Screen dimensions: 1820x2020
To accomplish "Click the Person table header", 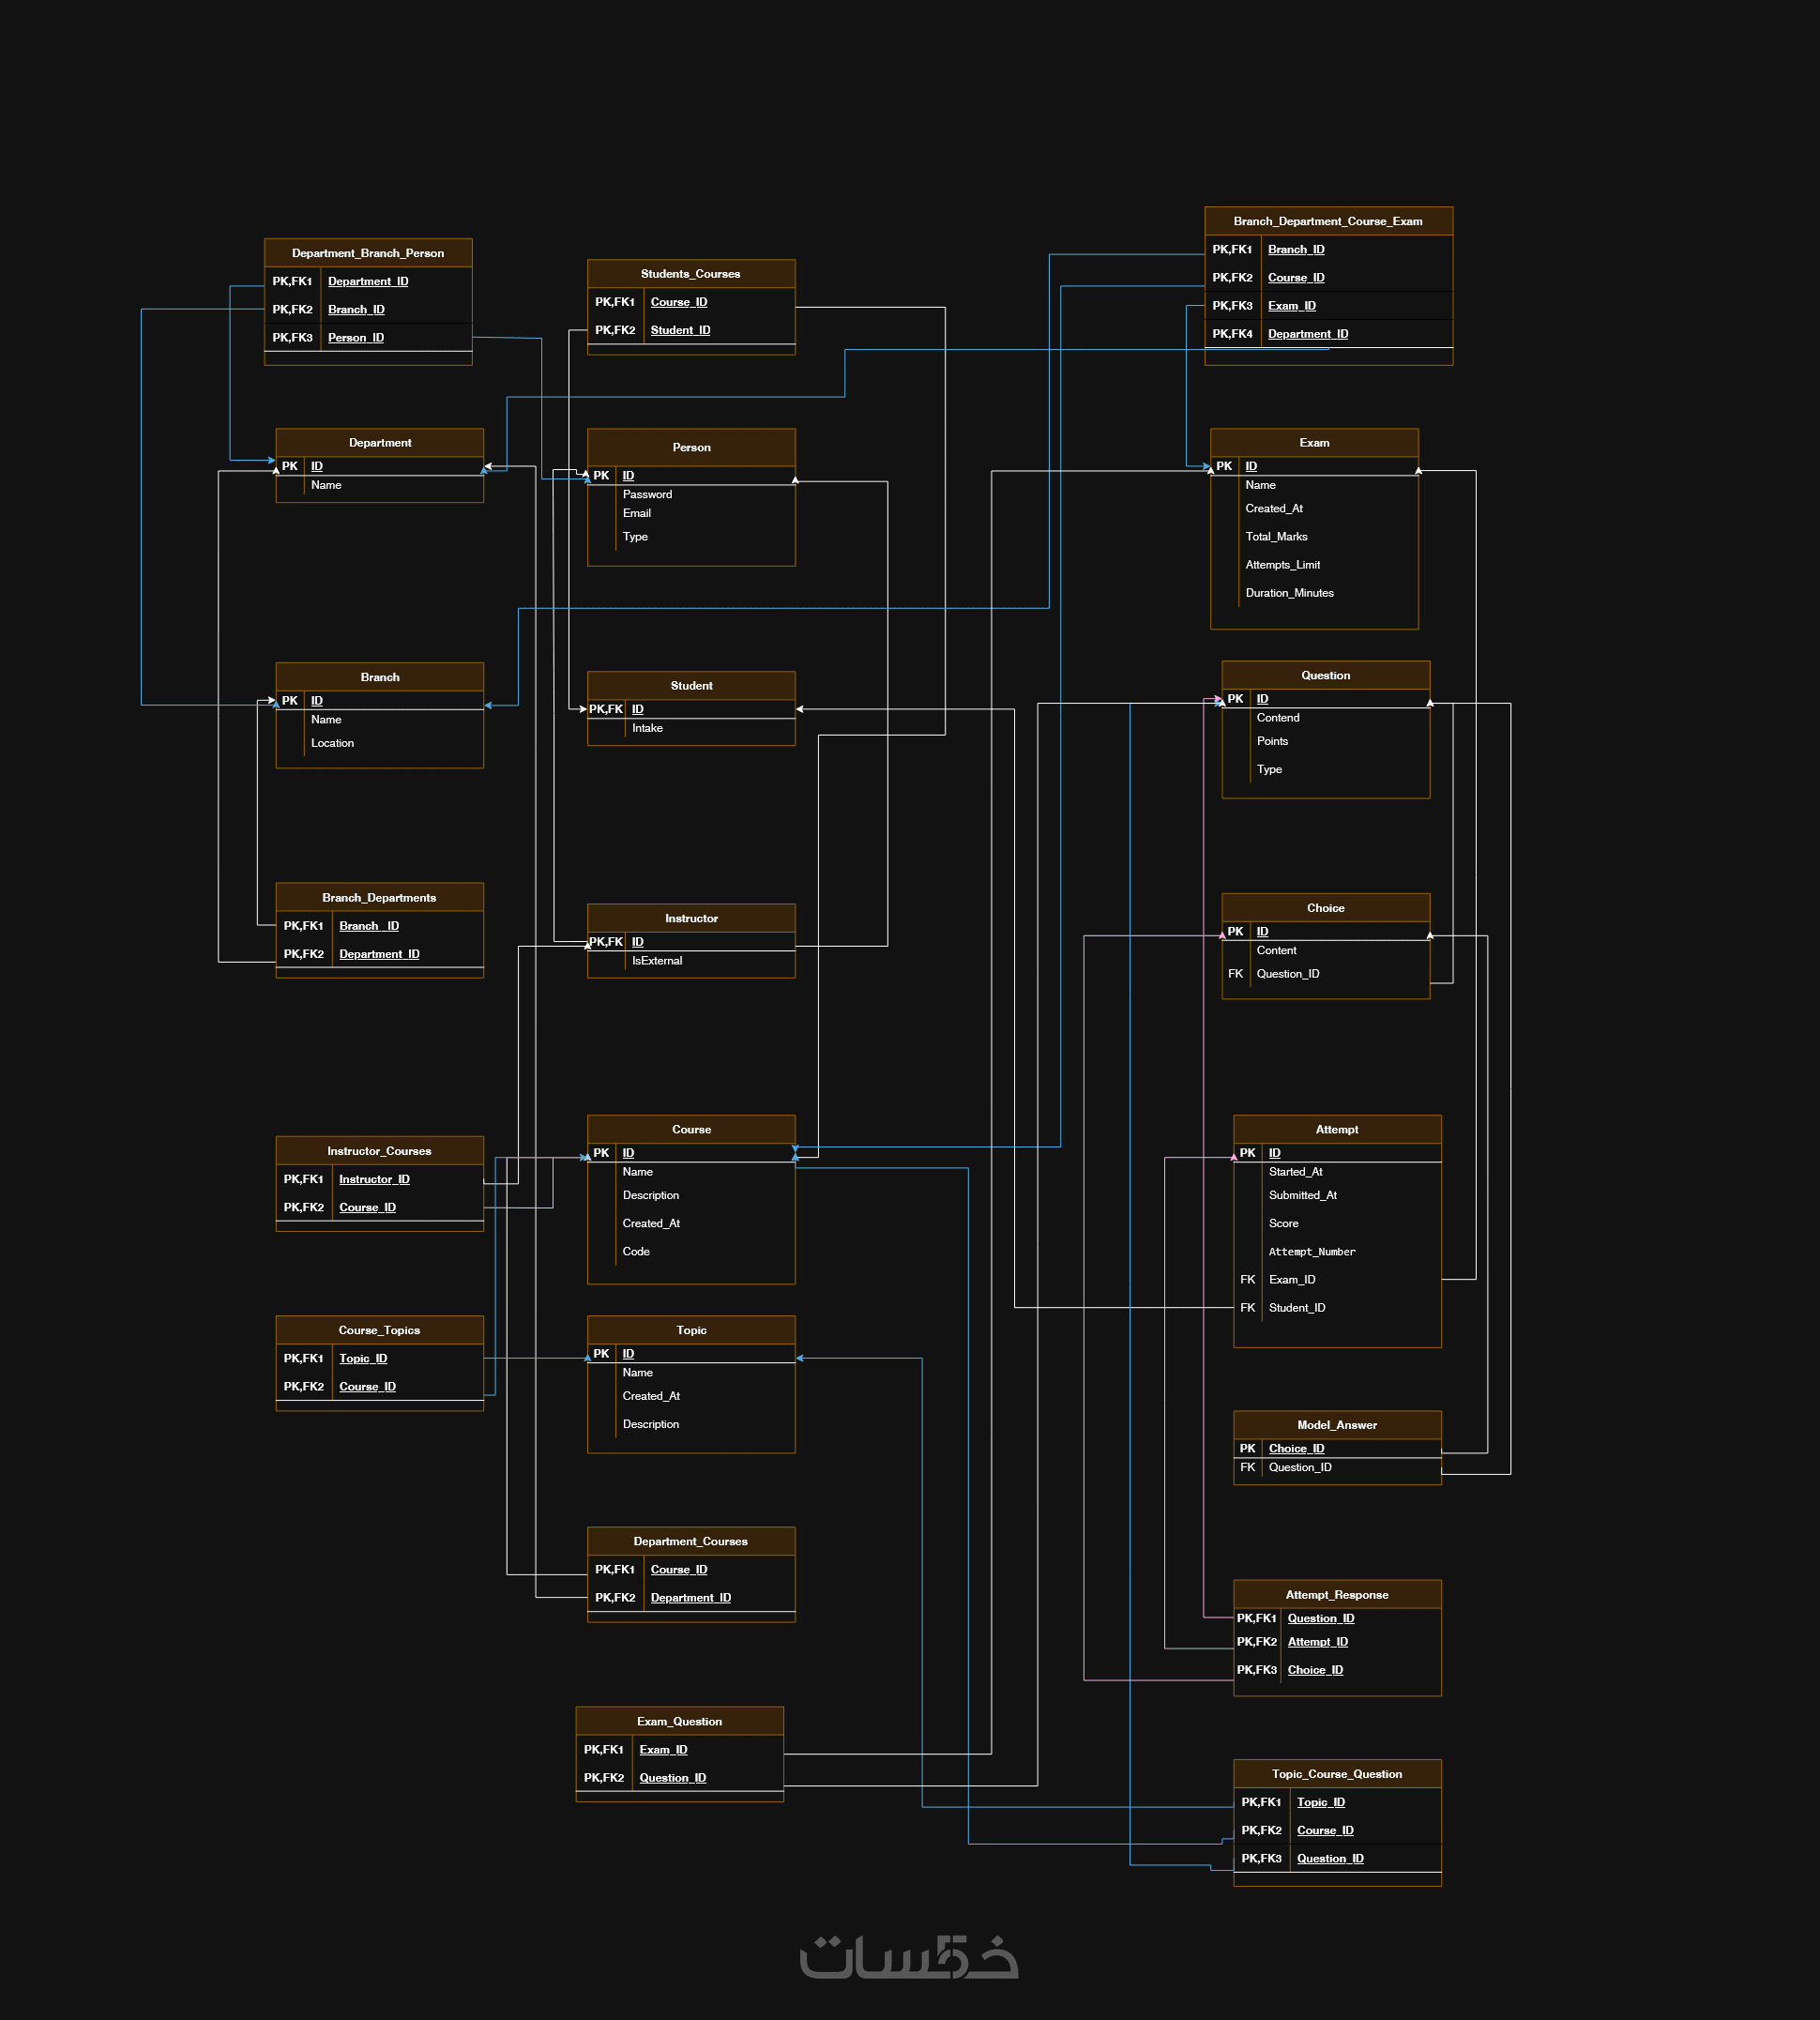I will 691,447.
